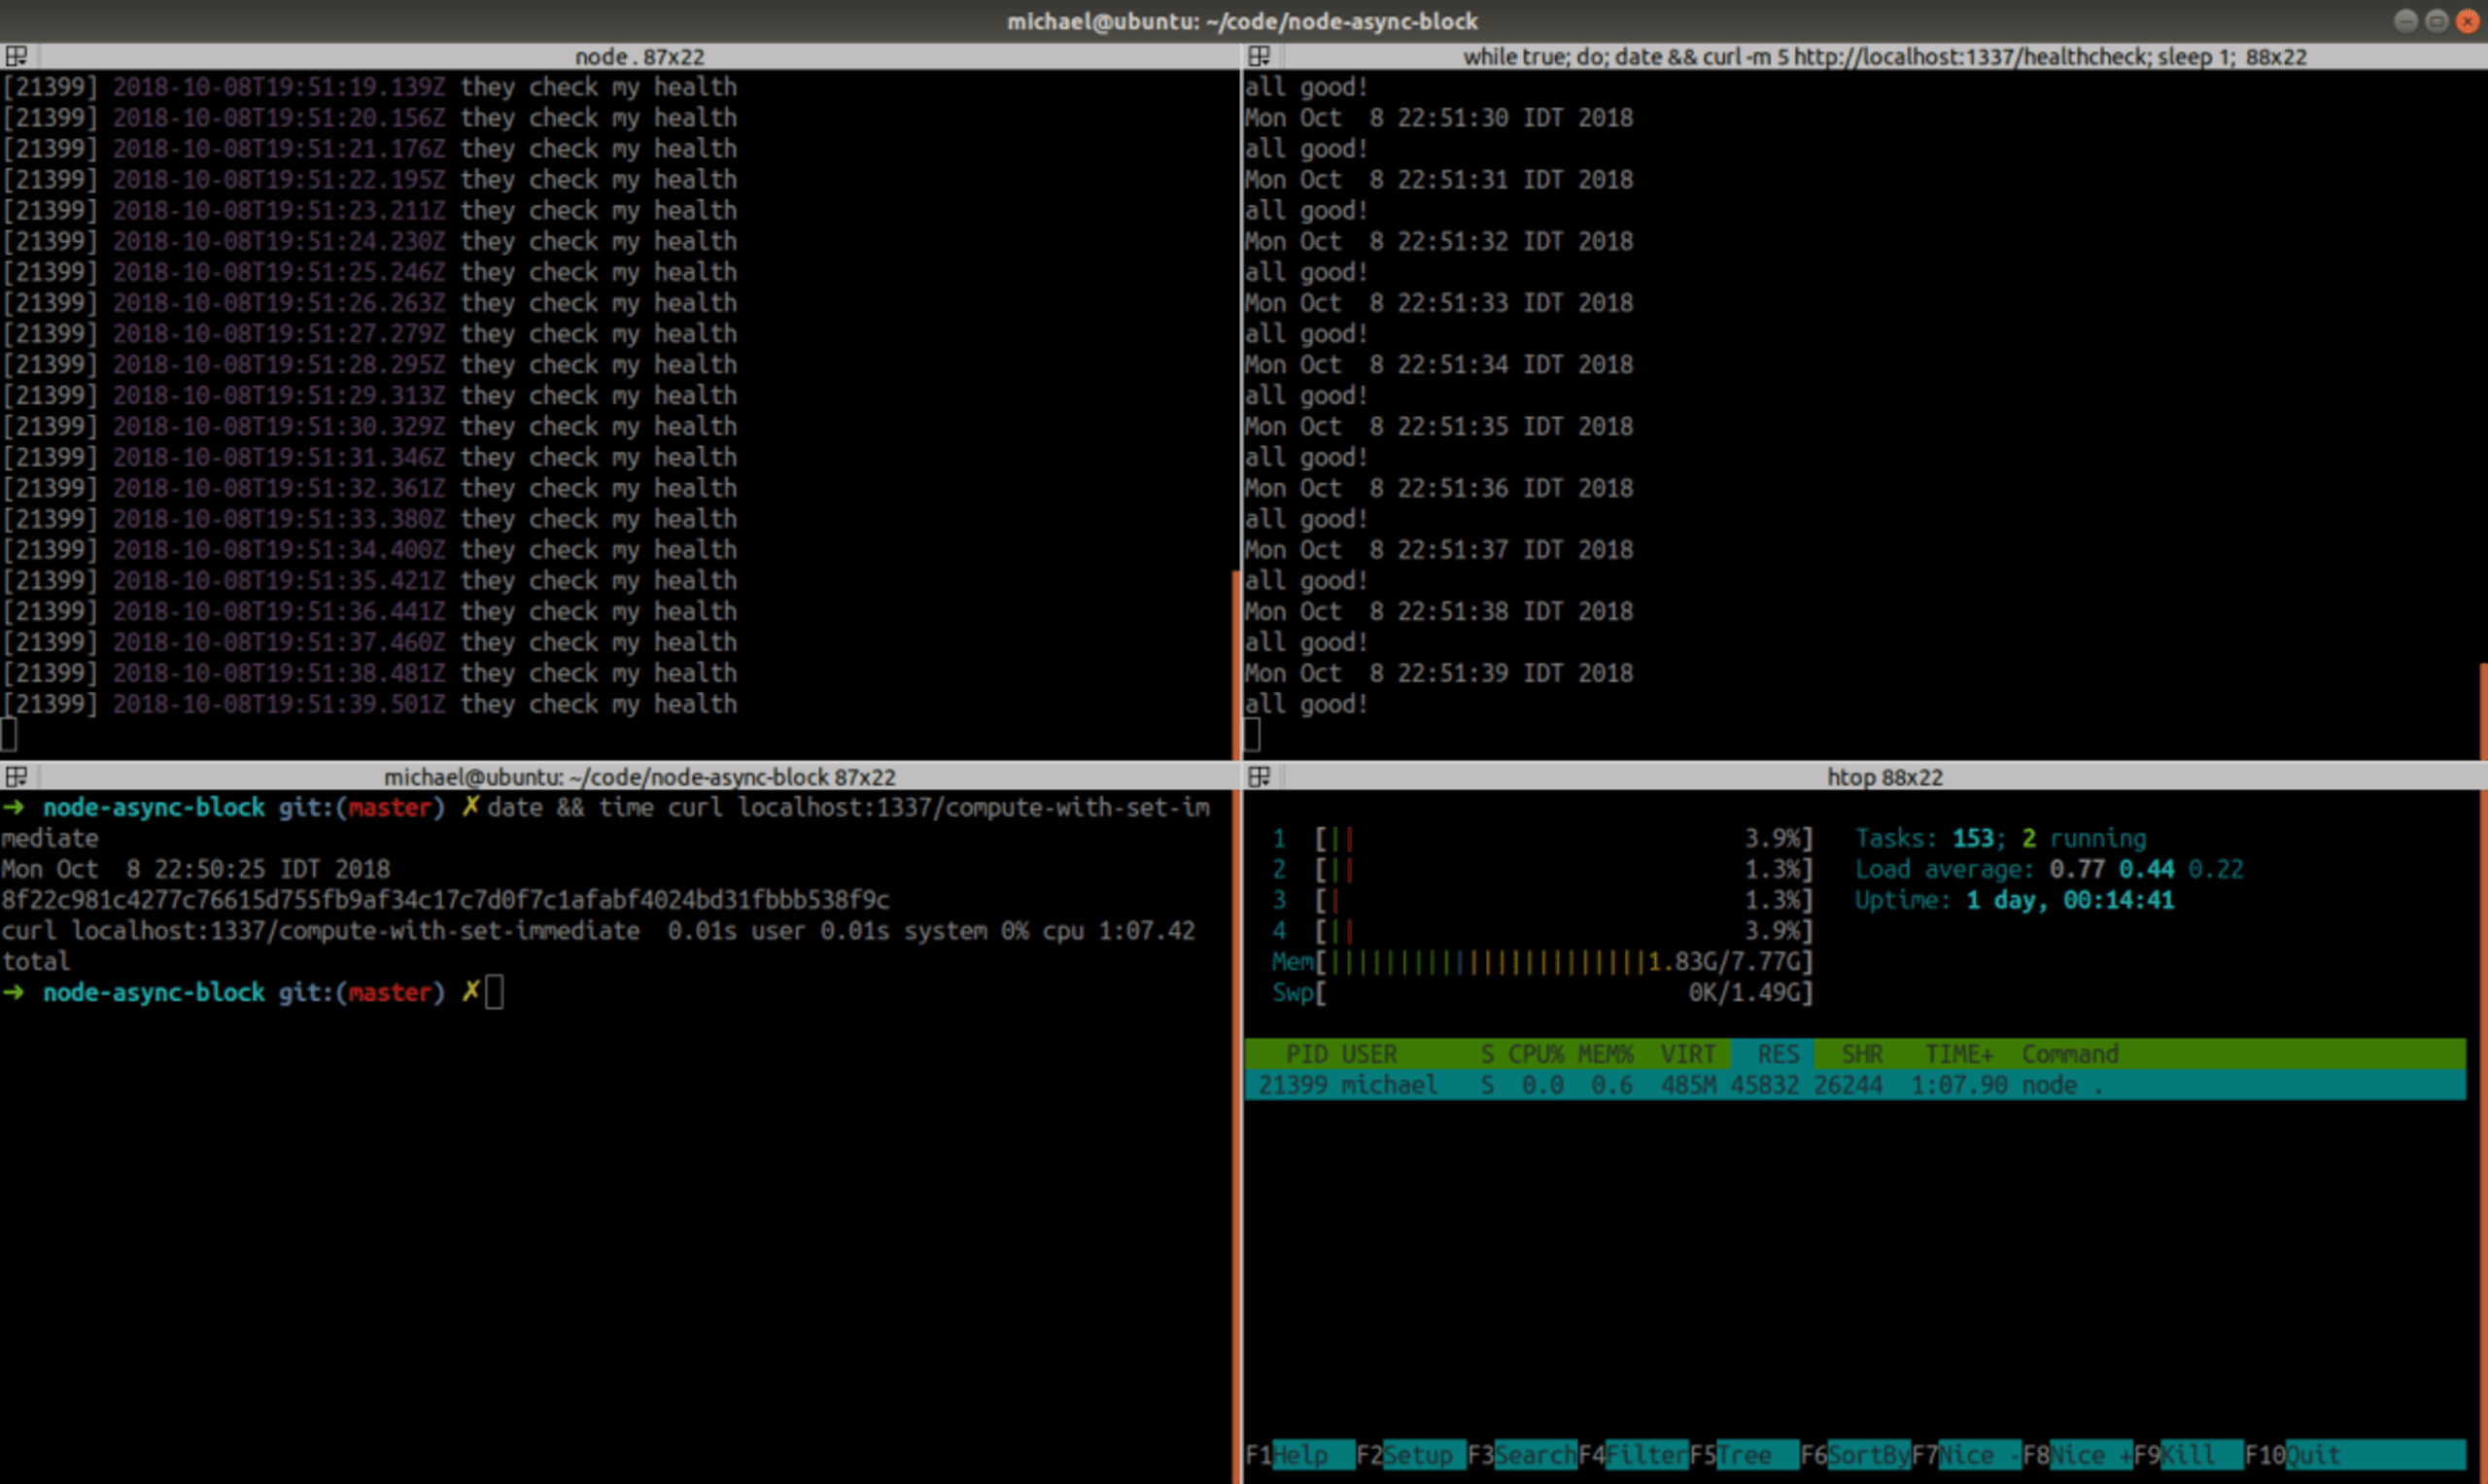Click log line timestamped 19:51:39.501Z
2488x1484 pixels.
pyautogui.click(x=369, y=704)
